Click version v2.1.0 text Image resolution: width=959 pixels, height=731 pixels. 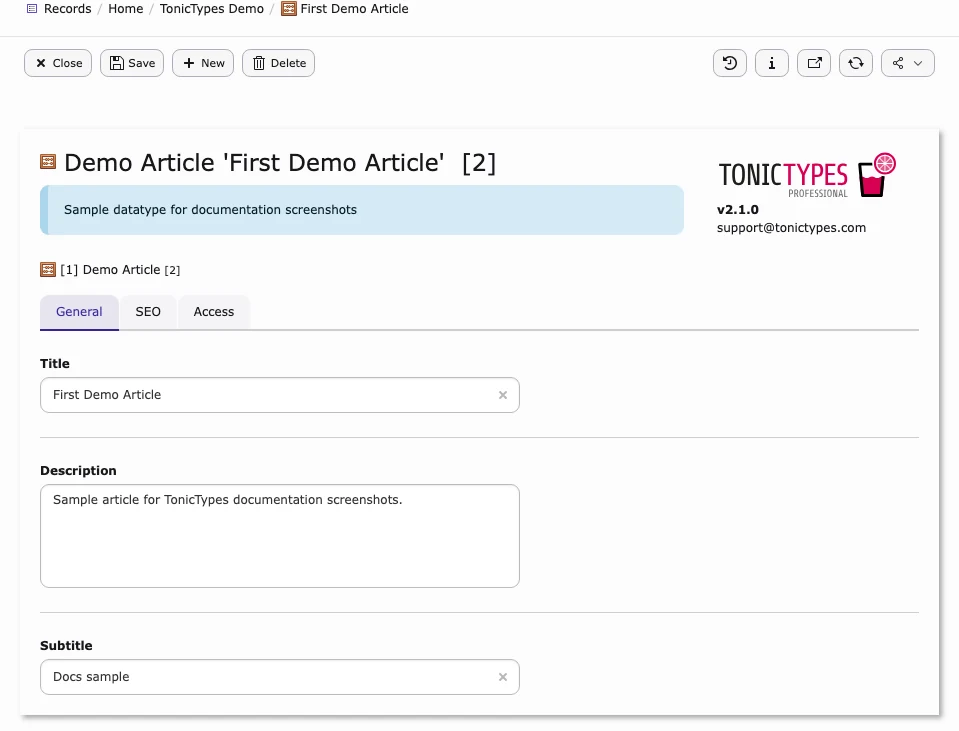738,209
